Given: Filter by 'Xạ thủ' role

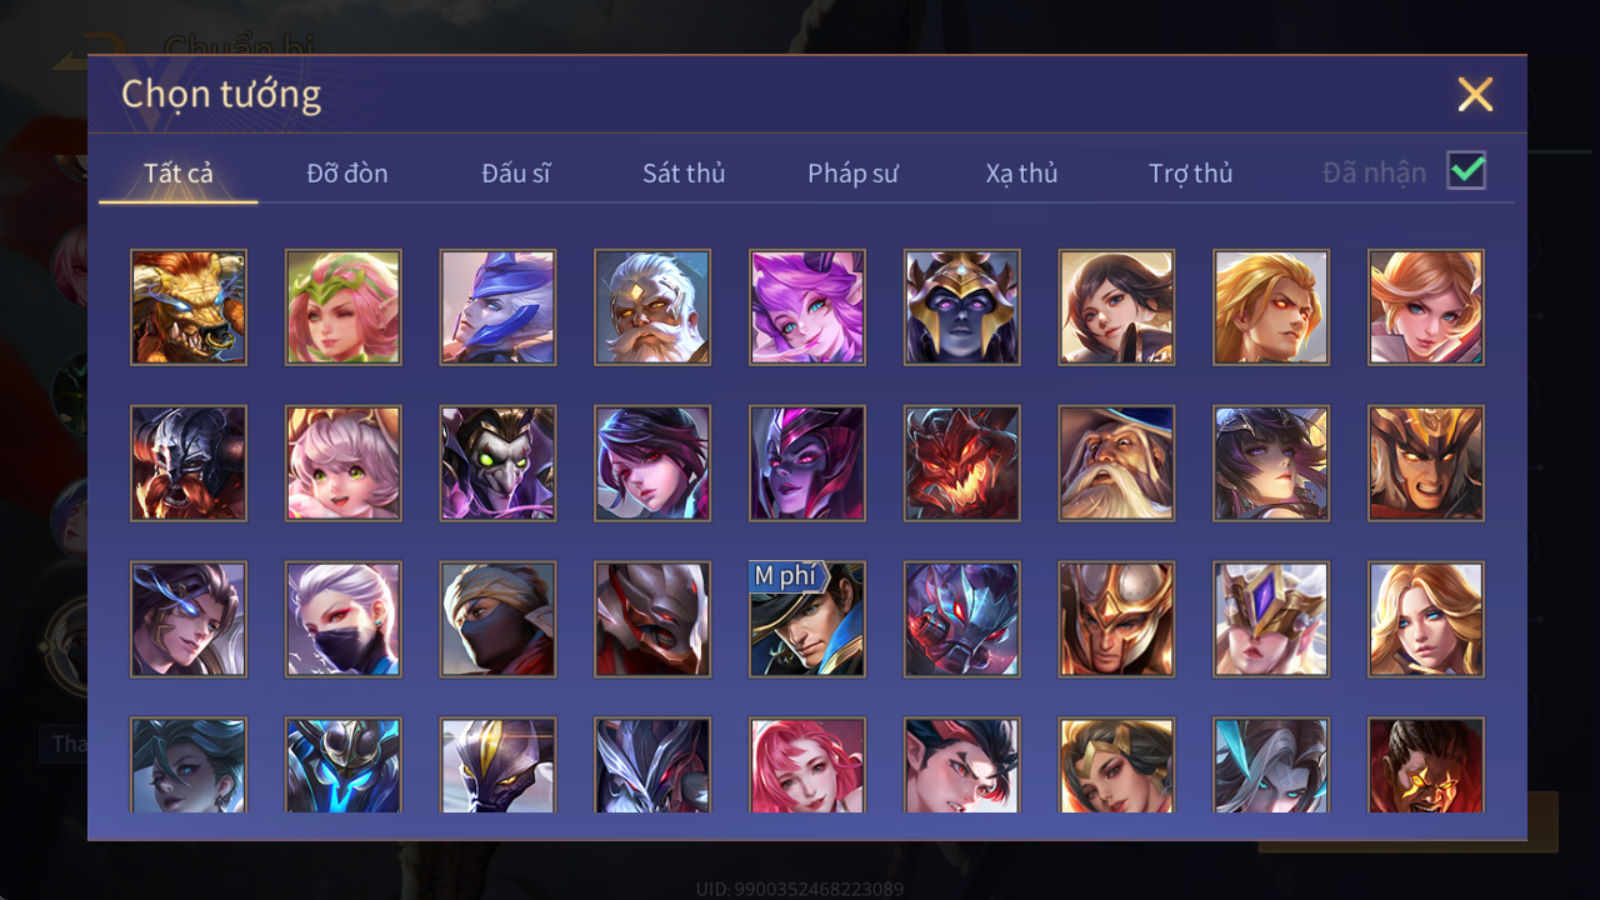Looking at the screenshot, I should pos(1021,173).
